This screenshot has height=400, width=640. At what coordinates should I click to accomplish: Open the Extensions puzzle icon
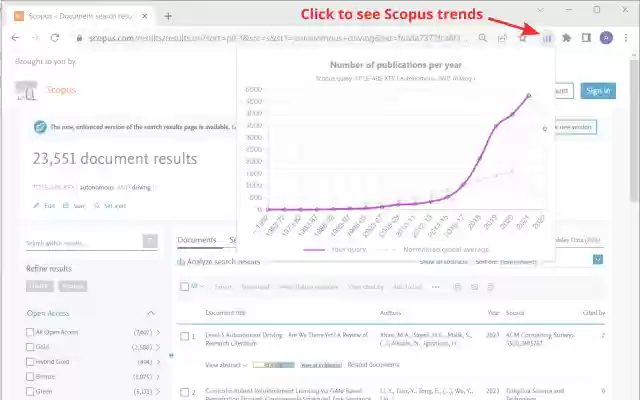tap(567, 38)
